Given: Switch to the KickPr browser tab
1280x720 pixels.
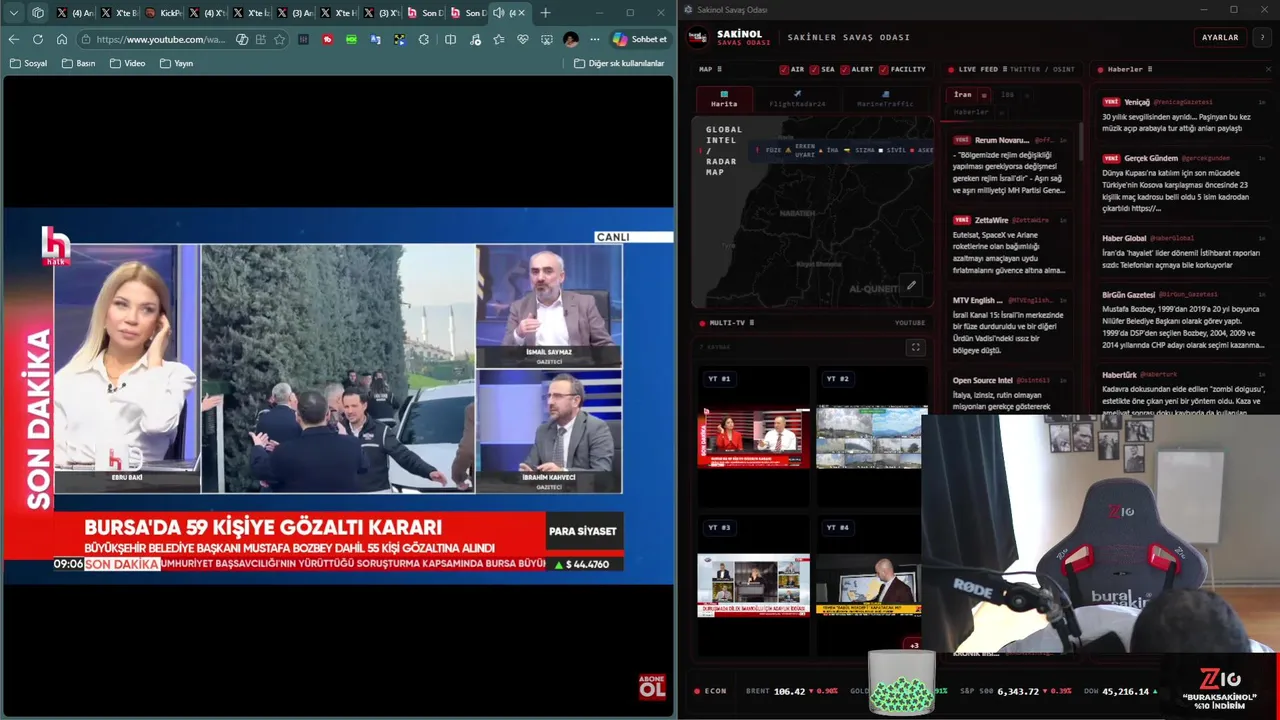Looking at the screenshot, I should point(164,13).
